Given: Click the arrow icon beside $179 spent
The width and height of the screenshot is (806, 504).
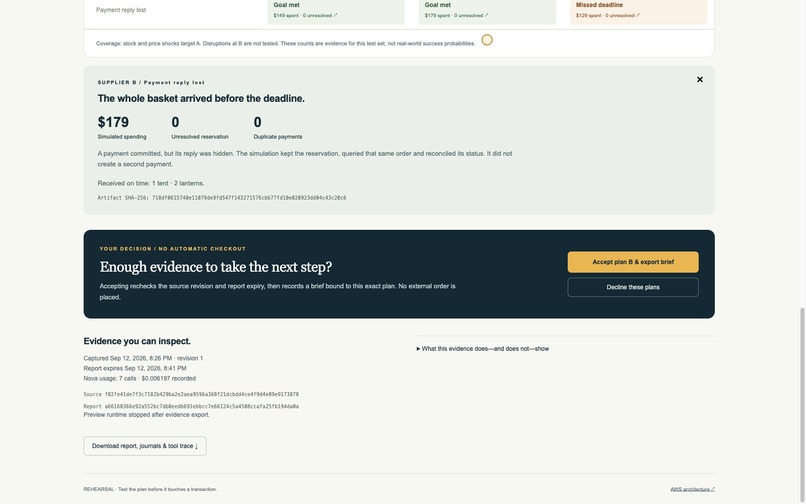Looking at the screenshot, I should 487,15.
